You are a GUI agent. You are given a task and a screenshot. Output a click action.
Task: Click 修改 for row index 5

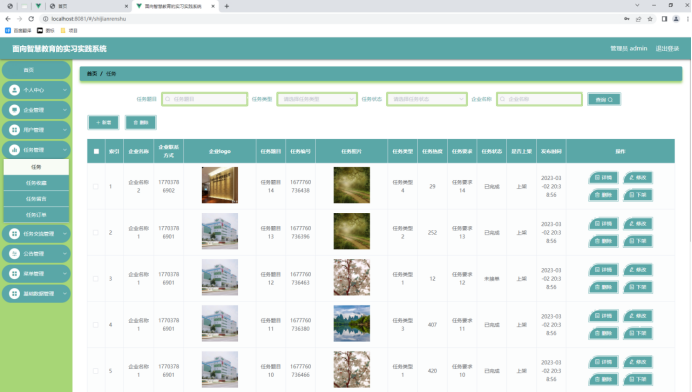click(x=638, y=362)
